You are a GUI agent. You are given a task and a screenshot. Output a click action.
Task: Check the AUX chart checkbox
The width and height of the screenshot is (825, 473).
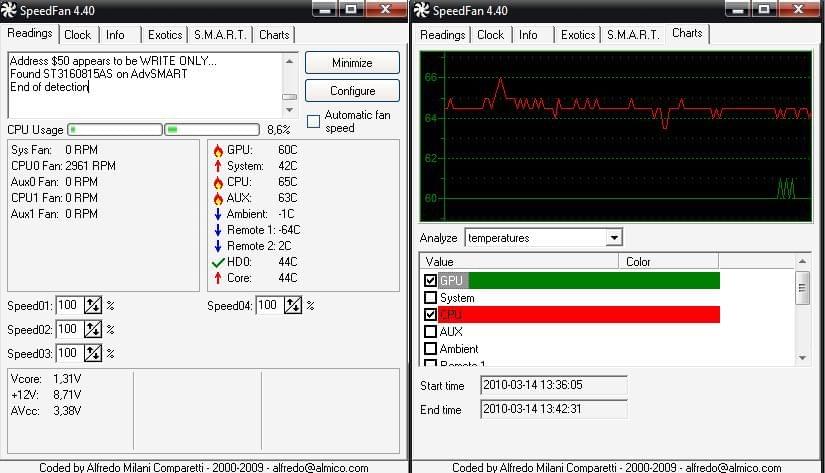[x=430, y=331]
